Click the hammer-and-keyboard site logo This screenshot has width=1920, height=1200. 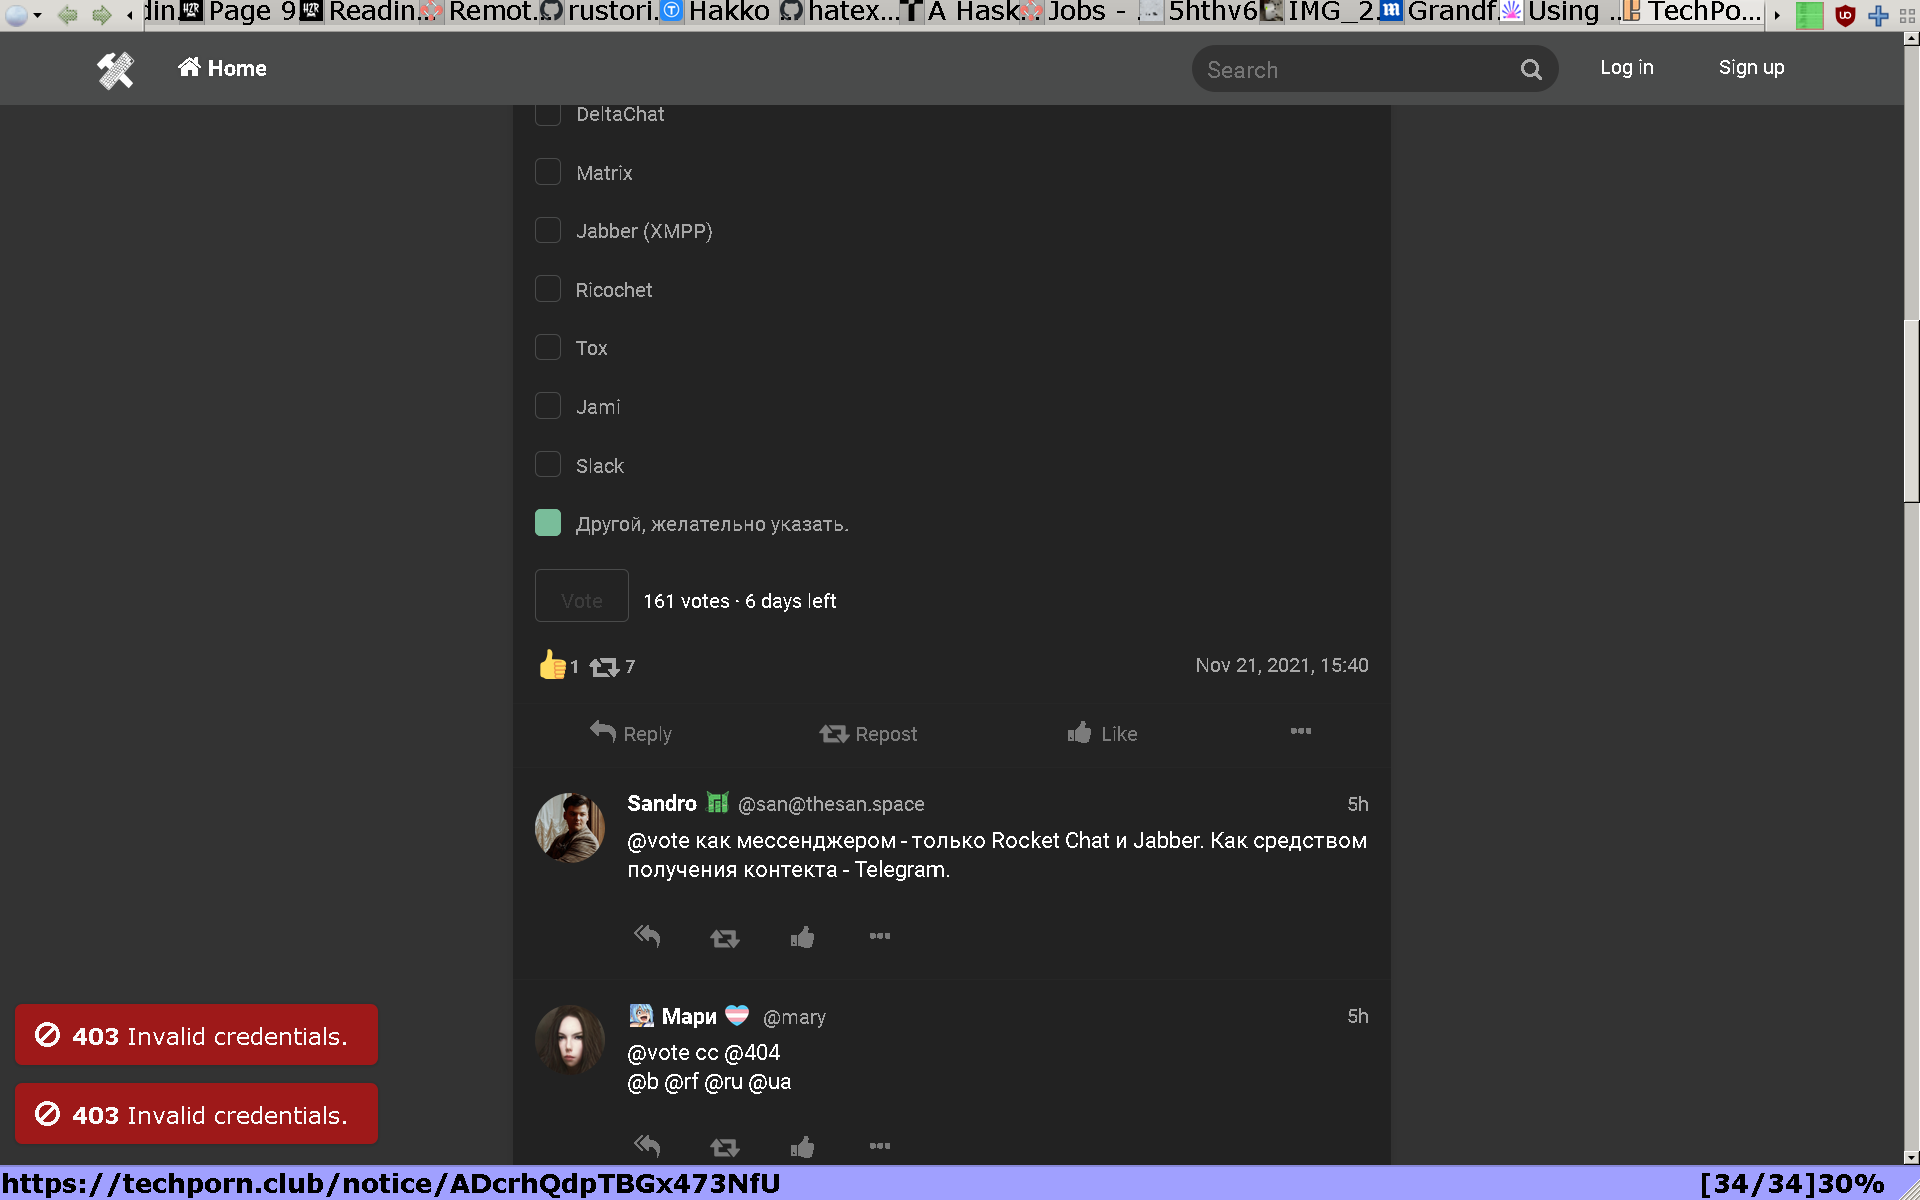click(115, 69)
